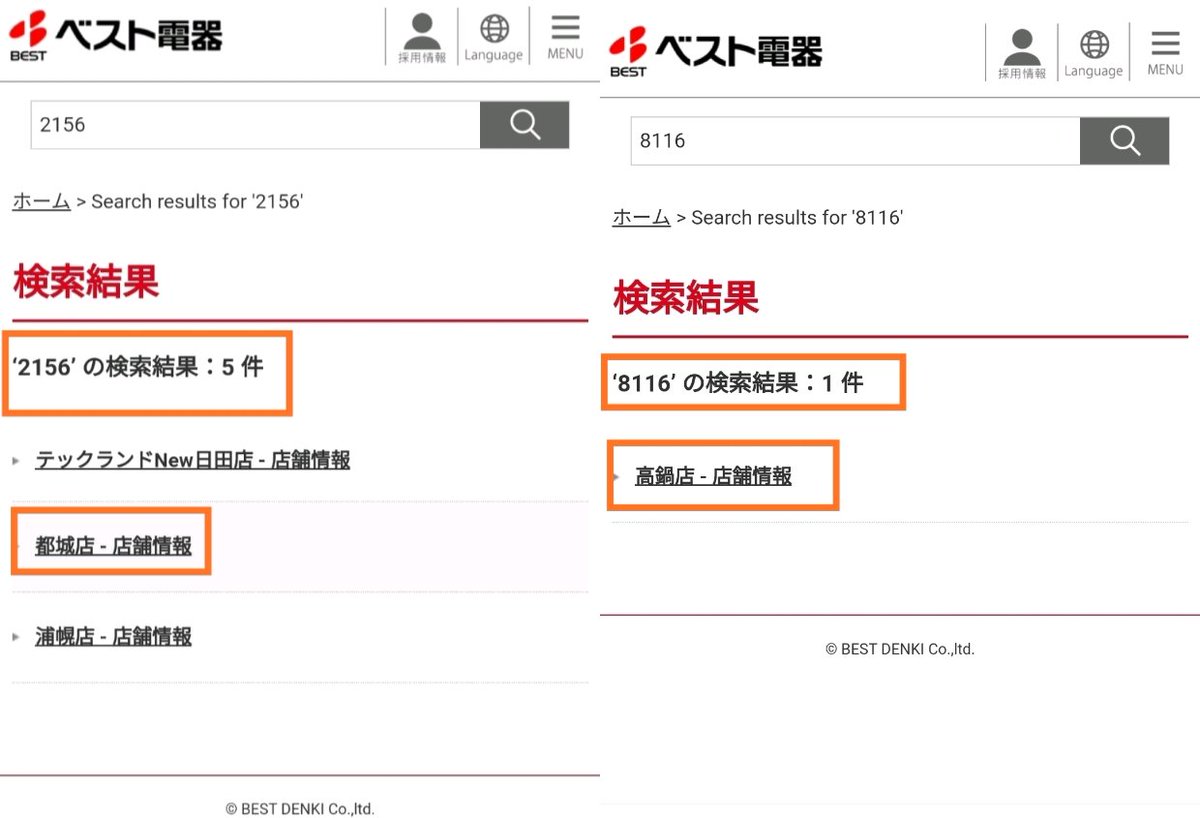The height and width of the screenshot is (818, 1200).
Task: Open 浦幌店 - 店舗情報 link
Action: [113, 636]
